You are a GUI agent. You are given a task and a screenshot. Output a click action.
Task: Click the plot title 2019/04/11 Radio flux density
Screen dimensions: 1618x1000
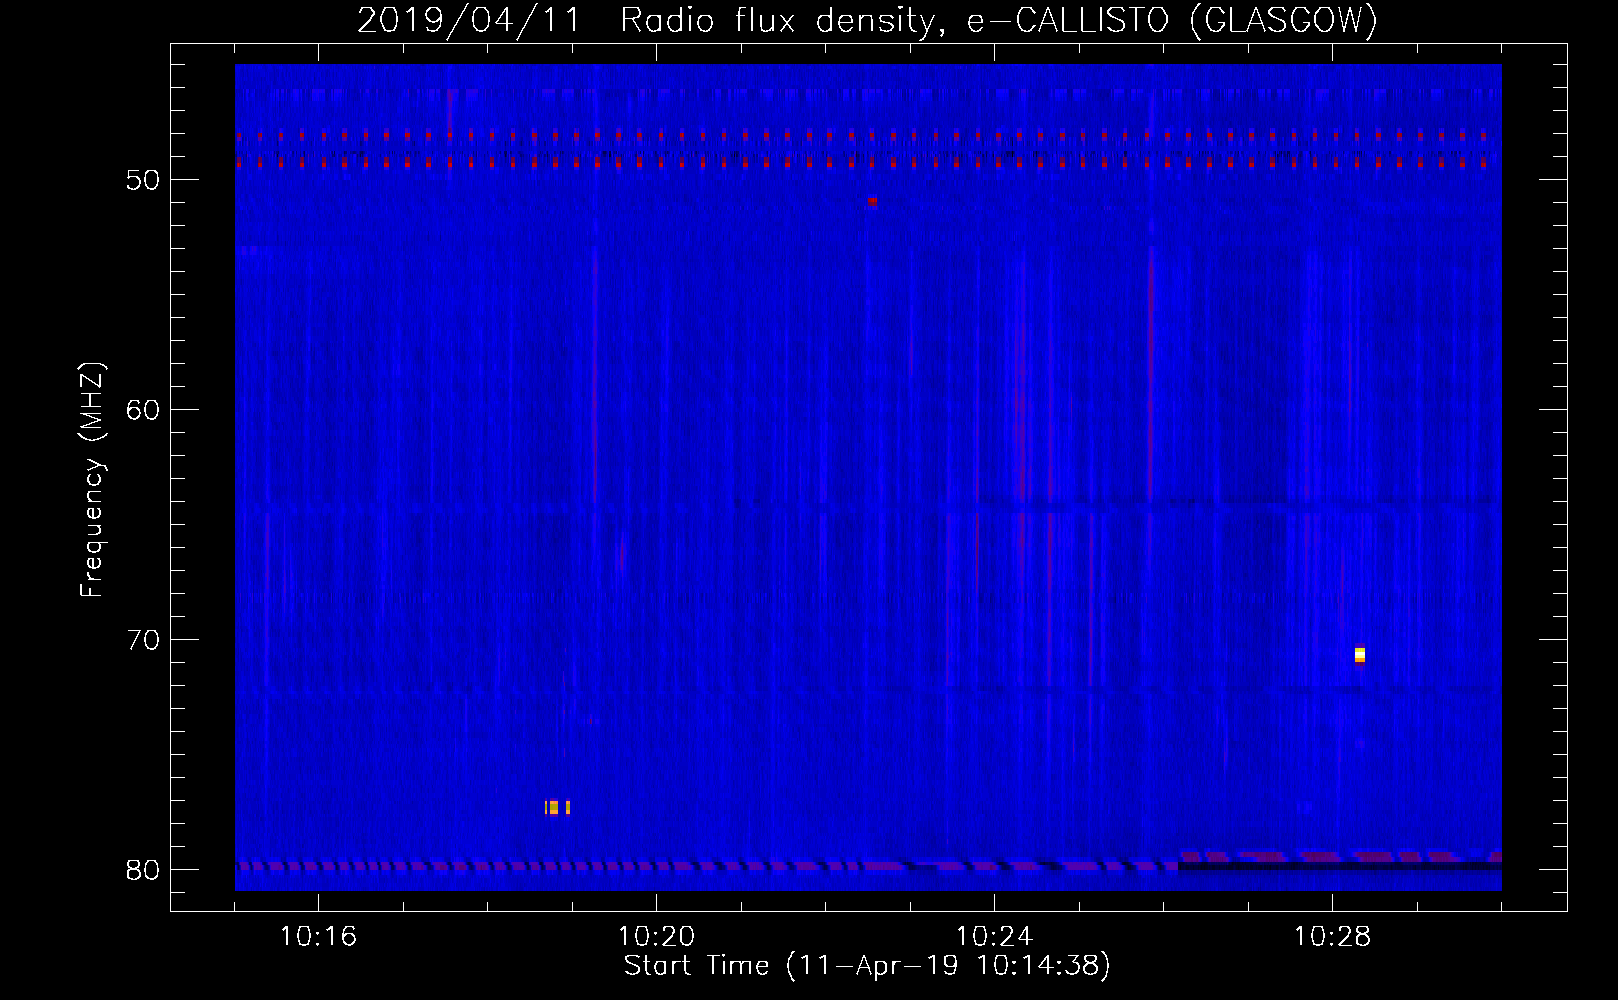[x=867, y=20]
